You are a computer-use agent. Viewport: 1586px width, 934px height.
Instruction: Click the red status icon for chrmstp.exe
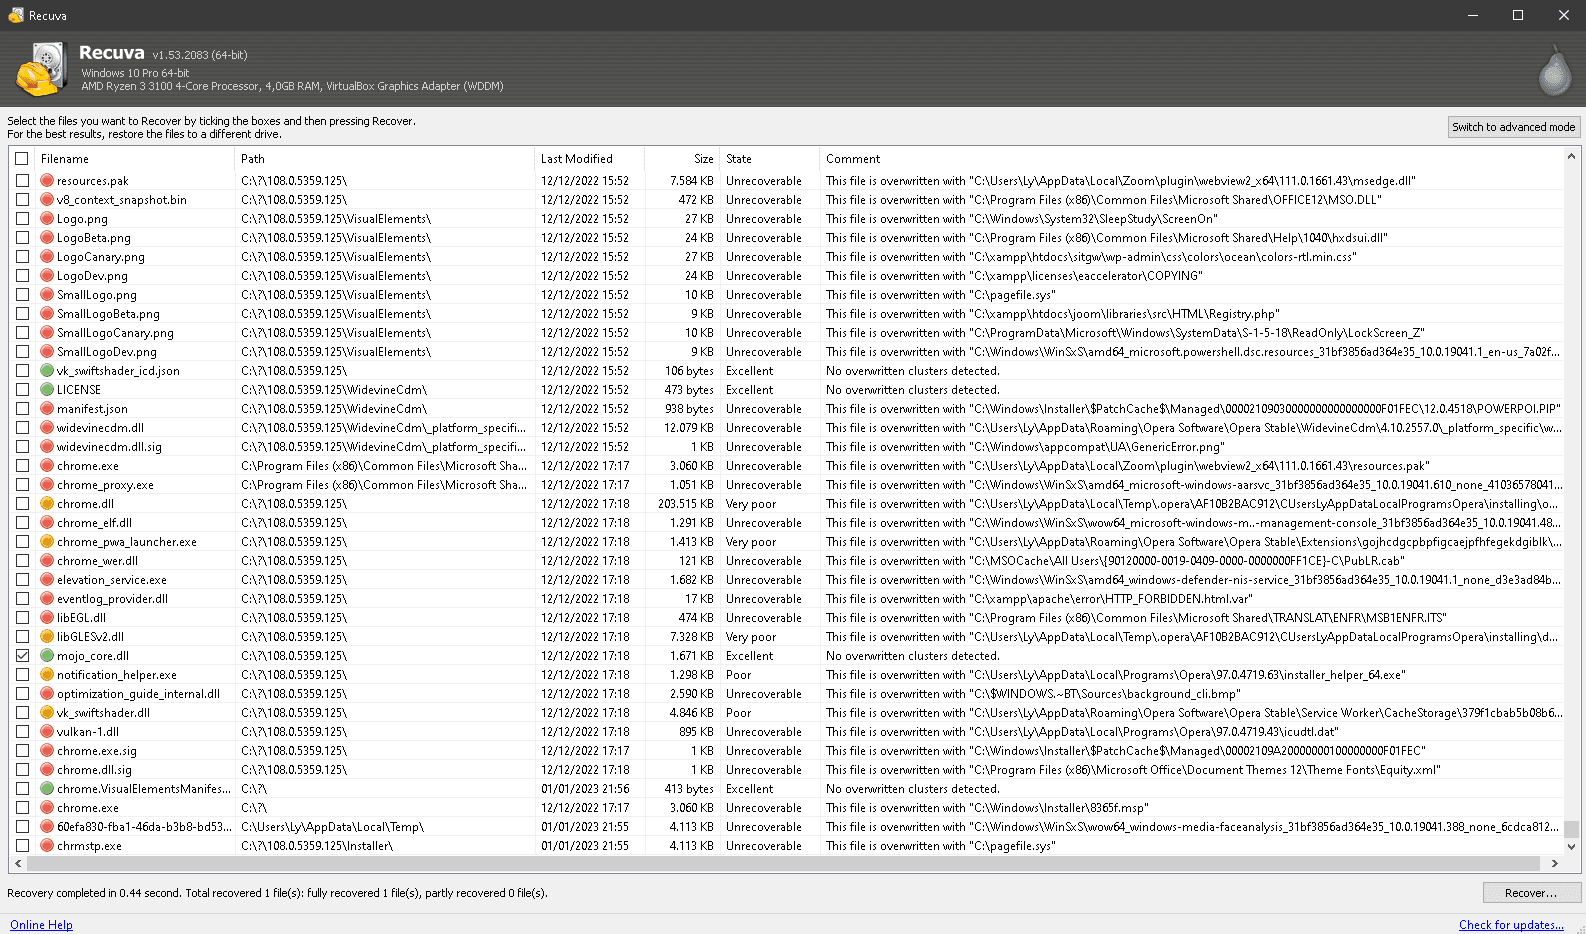coord(47,846)
